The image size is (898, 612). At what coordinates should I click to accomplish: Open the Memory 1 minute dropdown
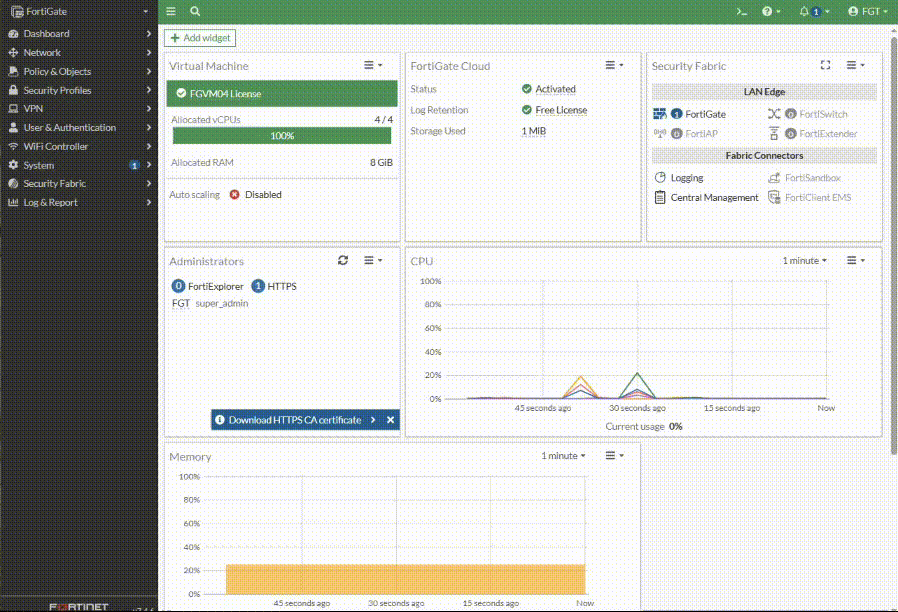(x=563, y=455)
